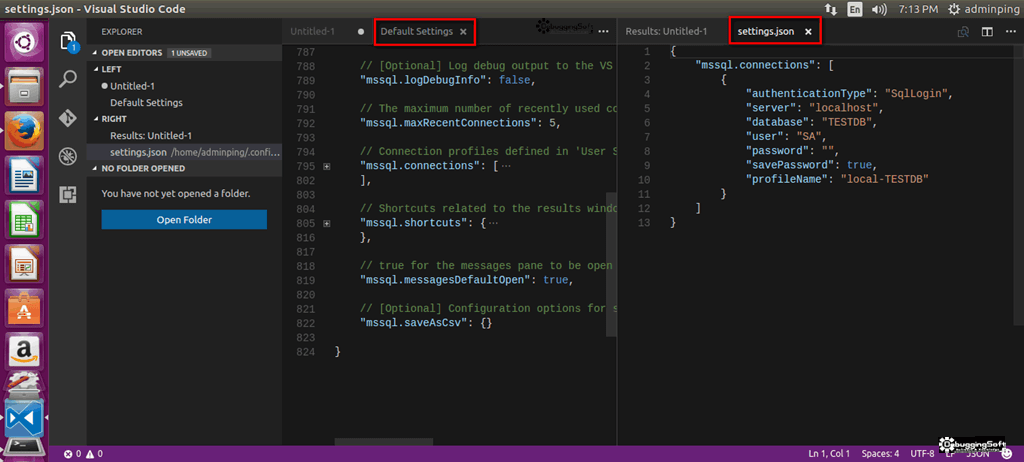This screenshot has width=1024, height=462.
Task: Click the "mssql.saveAsCsv" setting key
Action: [x=414, y=323]
